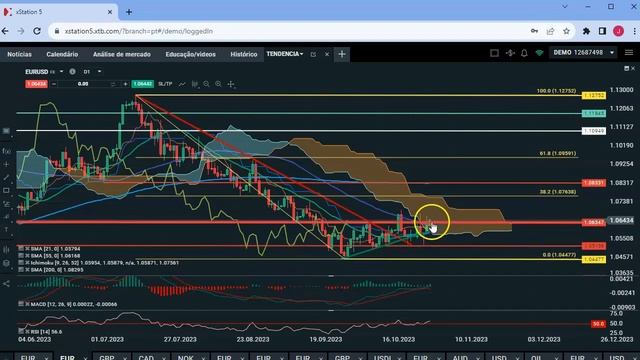Close the TENDENCIA workspace tab
The height and width of the screenshot is (360, 640).
(x=327, y=54)
